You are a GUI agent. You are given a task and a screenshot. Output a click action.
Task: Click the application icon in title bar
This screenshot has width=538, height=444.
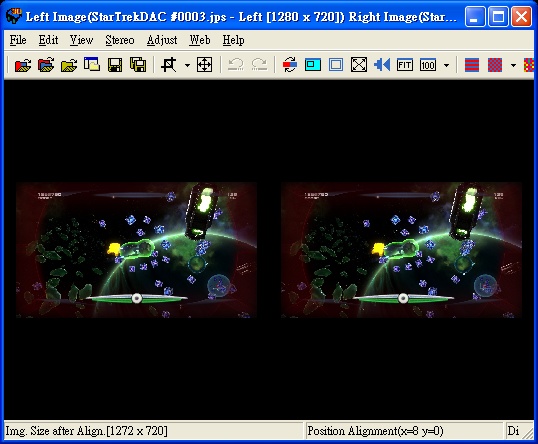[14, 16]
